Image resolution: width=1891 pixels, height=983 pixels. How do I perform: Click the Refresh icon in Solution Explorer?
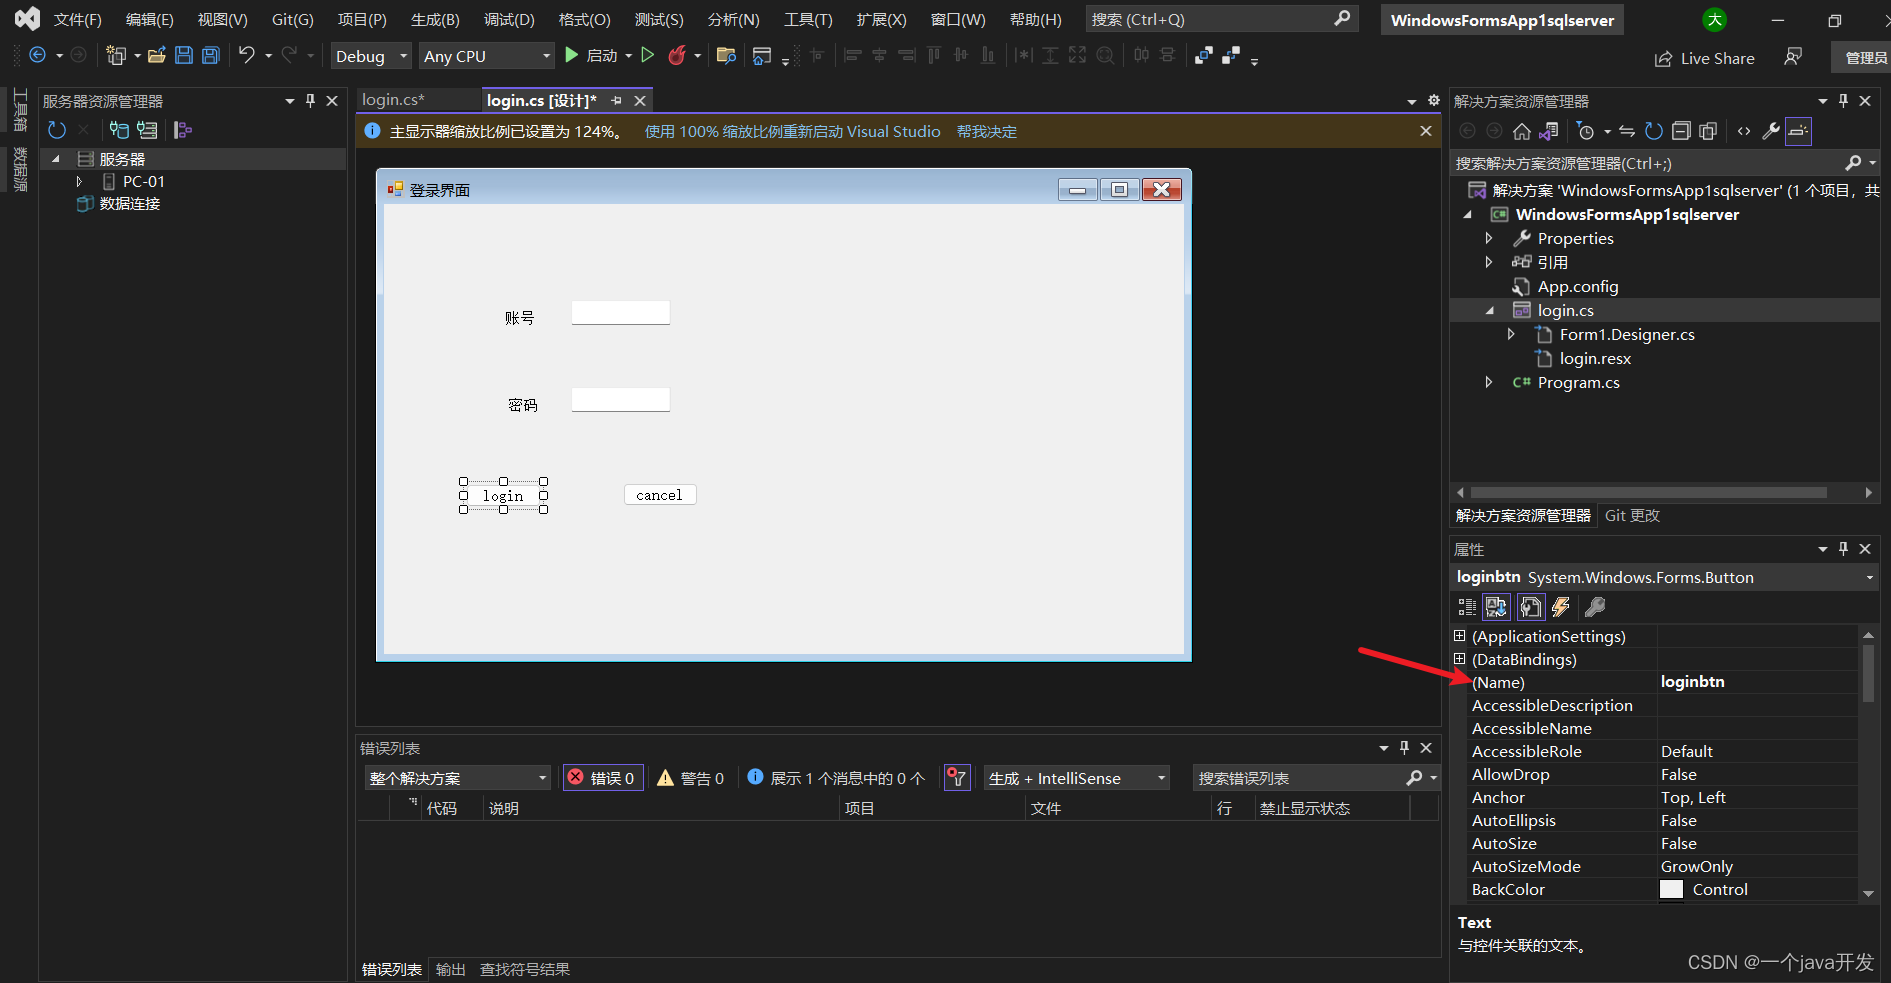pyautogui.click(x=1654, y=131)
